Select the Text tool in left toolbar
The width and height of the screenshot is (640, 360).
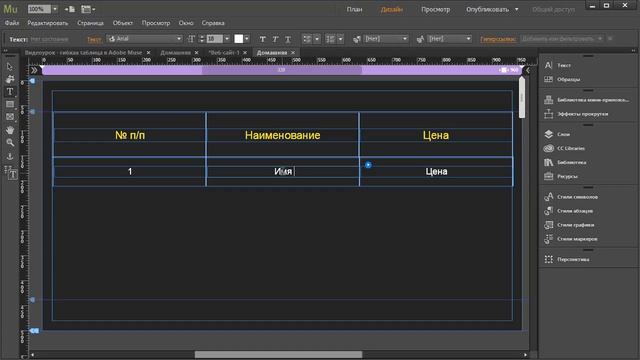(x=10, y=91)
